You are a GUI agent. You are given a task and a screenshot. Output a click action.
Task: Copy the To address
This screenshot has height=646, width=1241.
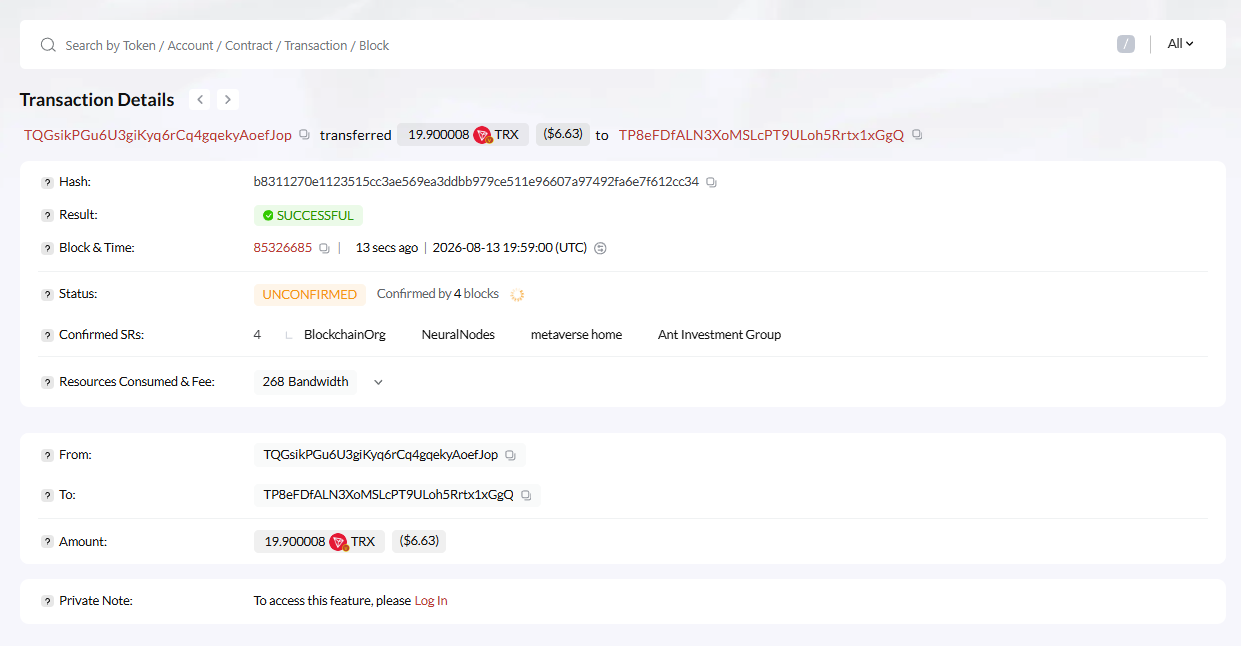[x=526, y=495]
